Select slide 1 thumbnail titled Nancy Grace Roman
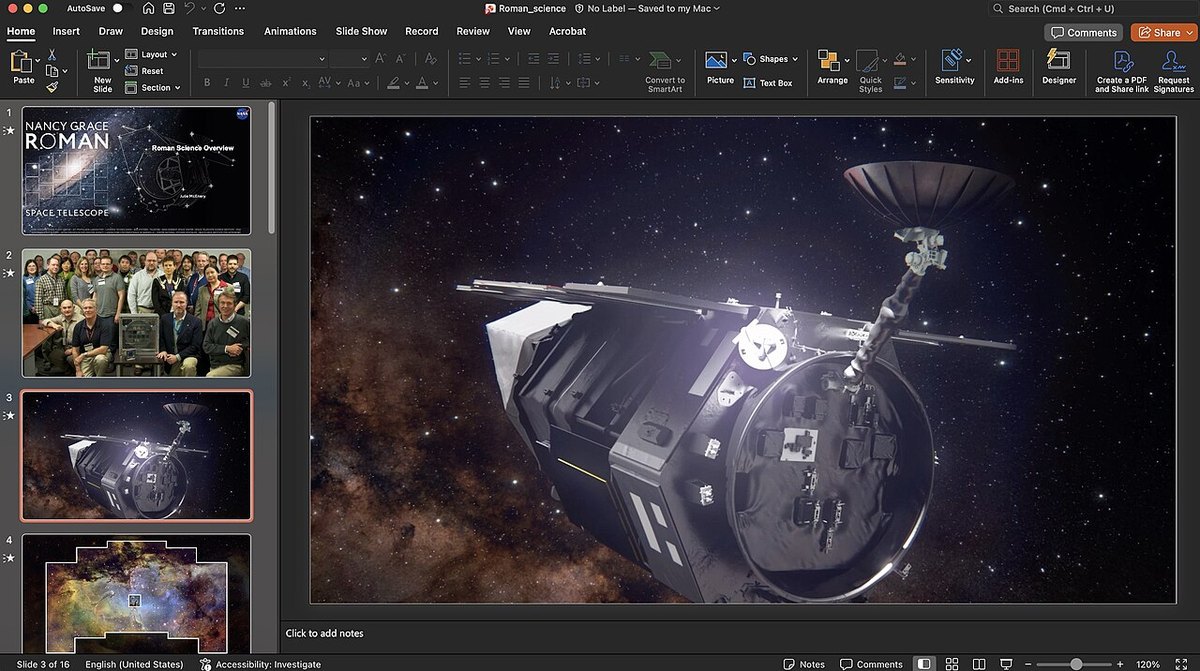The width and height of the screenshot is (1200, 671). (x=136, y=170)
